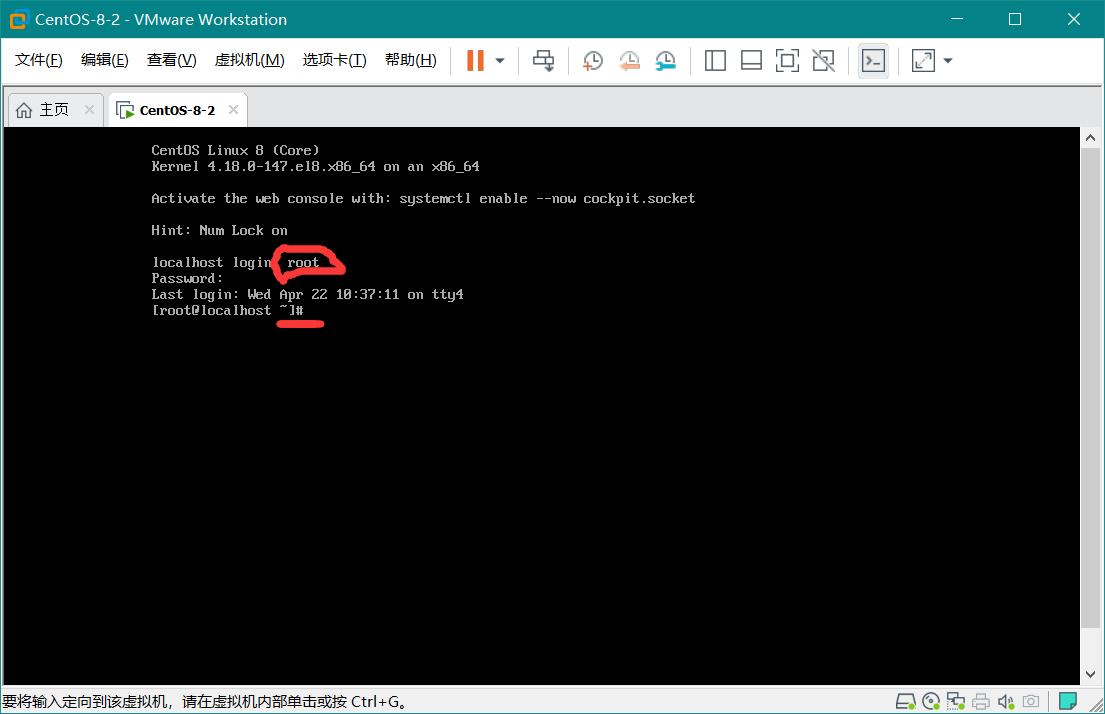
Task: Click the CD/DVD drive status icon
Action: pos(931,701)
